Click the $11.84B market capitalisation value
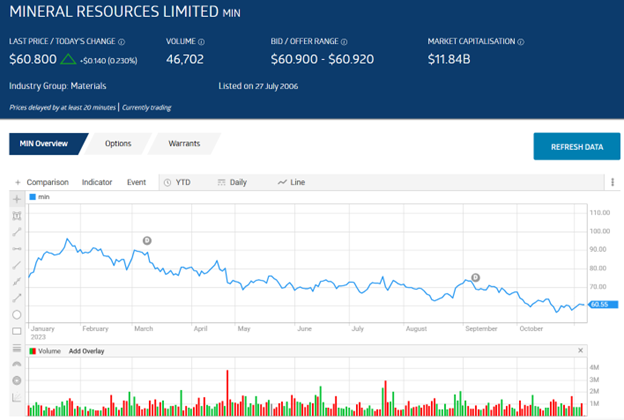The height and width of the screenshot is (420, 624). click(449, 59)
